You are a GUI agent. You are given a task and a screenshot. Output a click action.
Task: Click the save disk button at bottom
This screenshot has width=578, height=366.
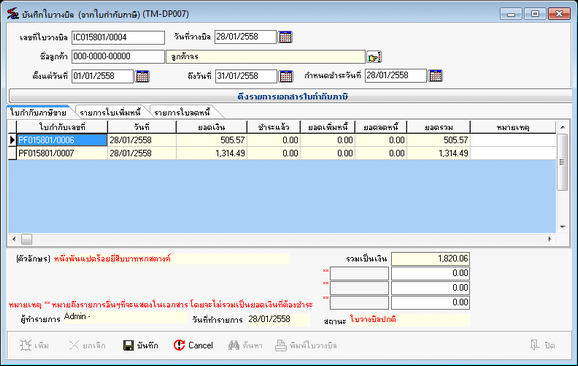click(140, 345)
